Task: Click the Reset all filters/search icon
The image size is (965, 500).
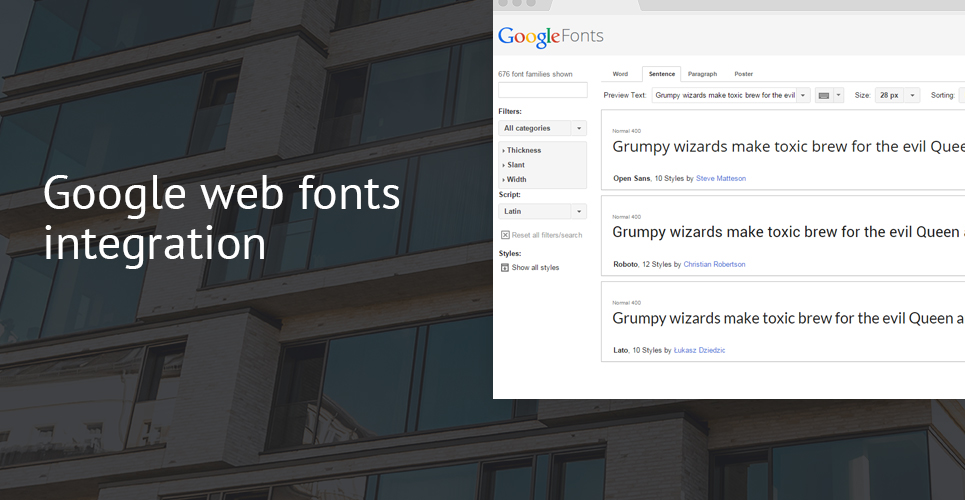Action: (505, 235)
